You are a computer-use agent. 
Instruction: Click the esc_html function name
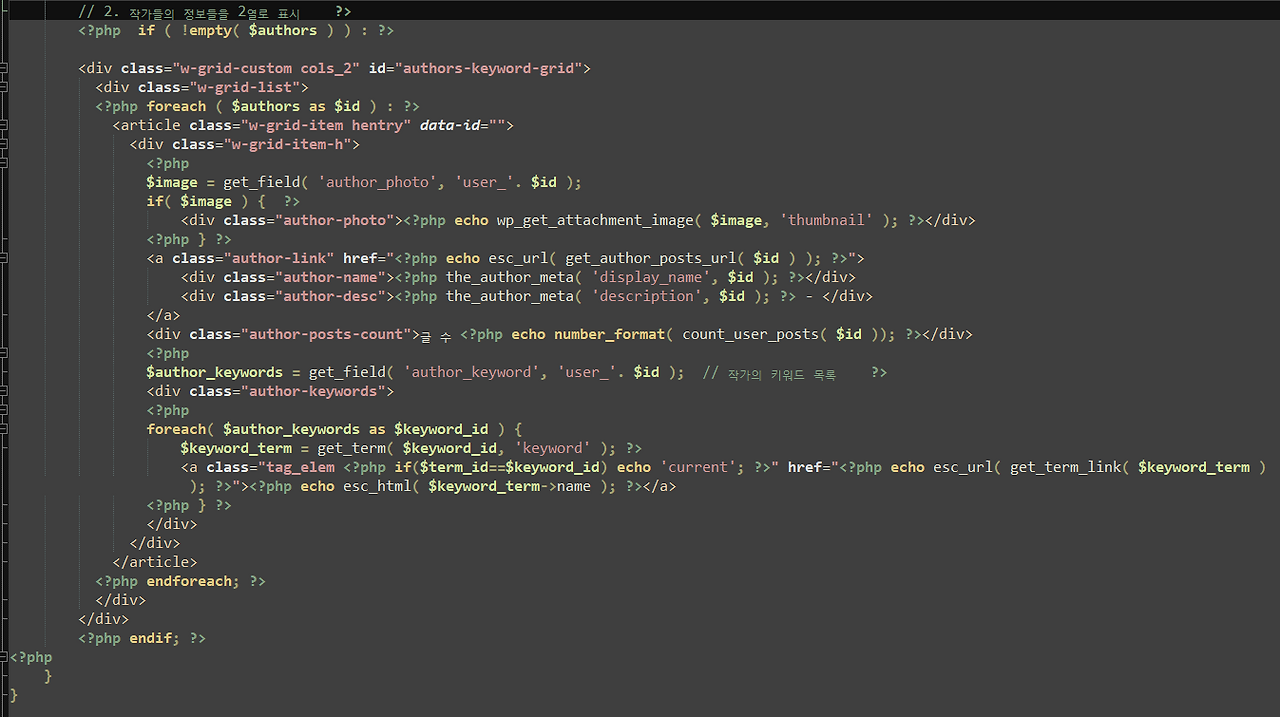tap(377, 486)
